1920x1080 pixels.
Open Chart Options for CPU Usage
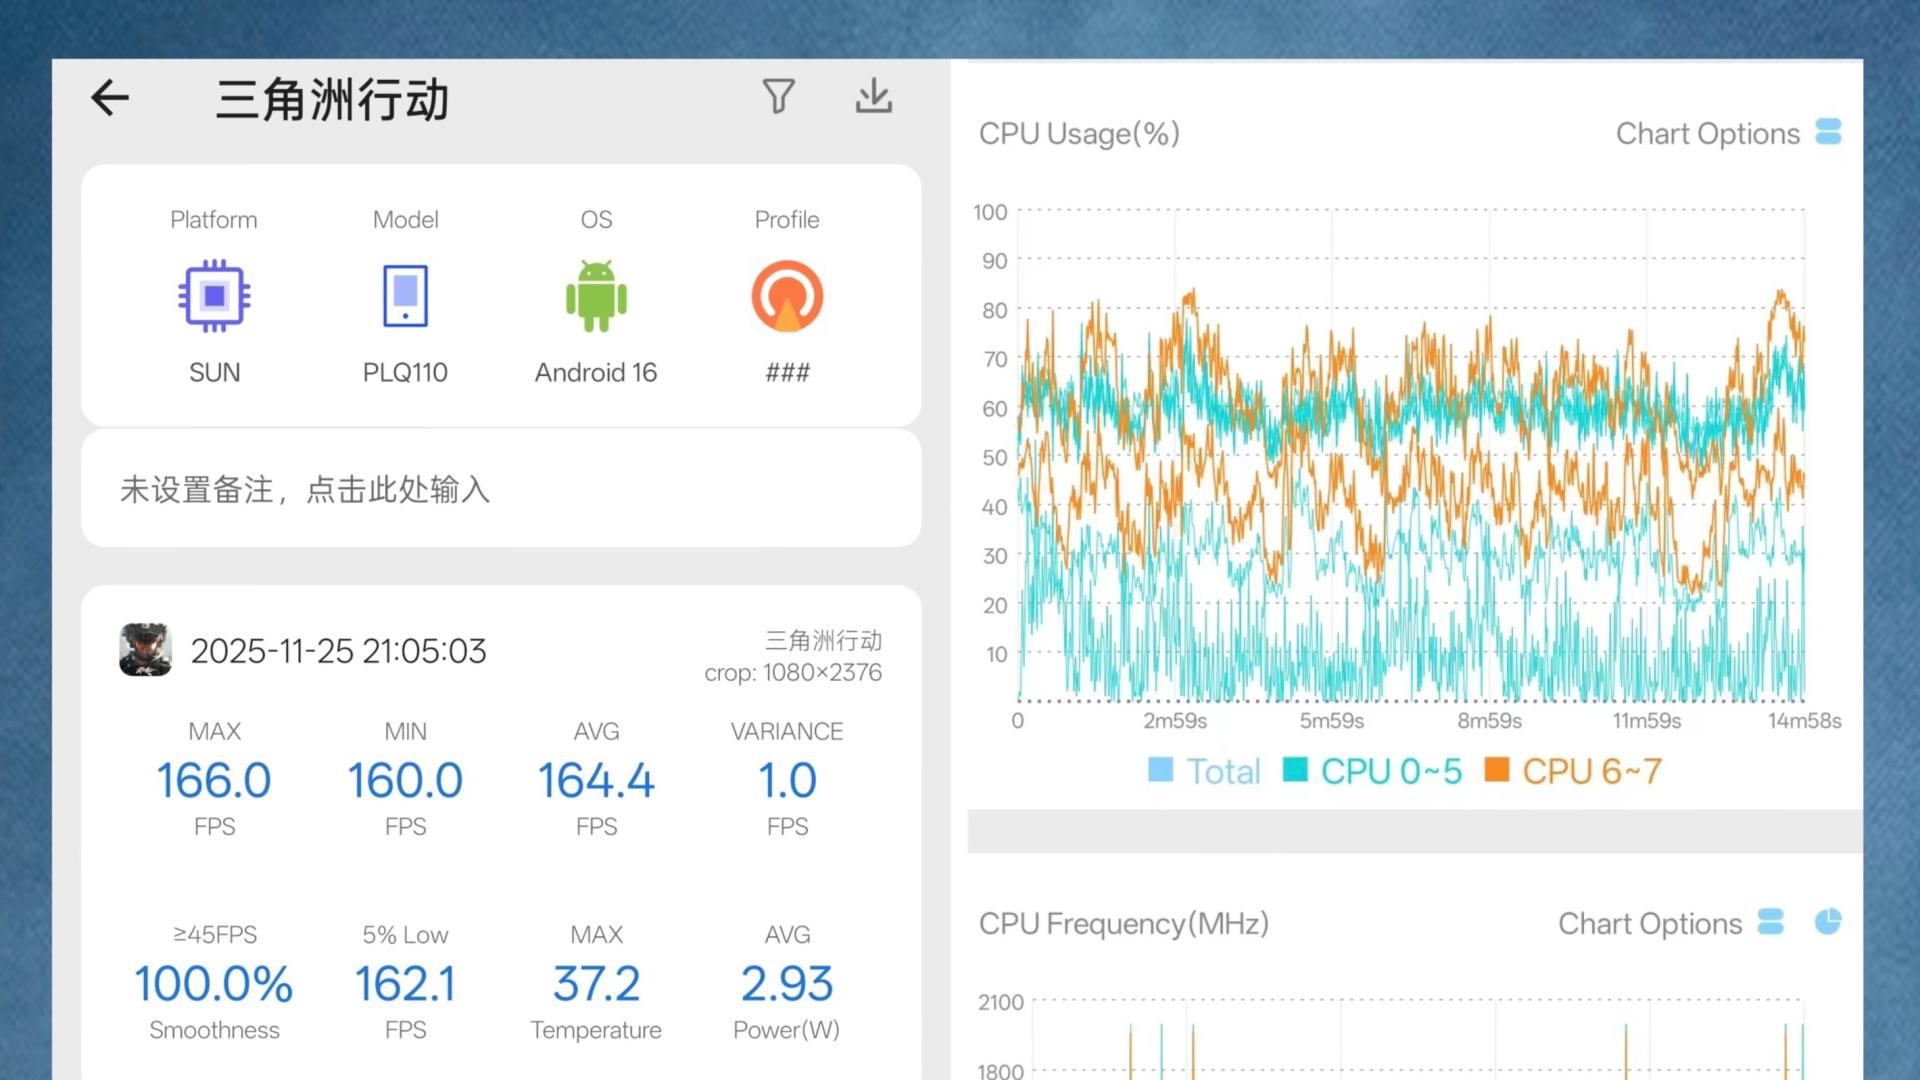(1707, 134)
